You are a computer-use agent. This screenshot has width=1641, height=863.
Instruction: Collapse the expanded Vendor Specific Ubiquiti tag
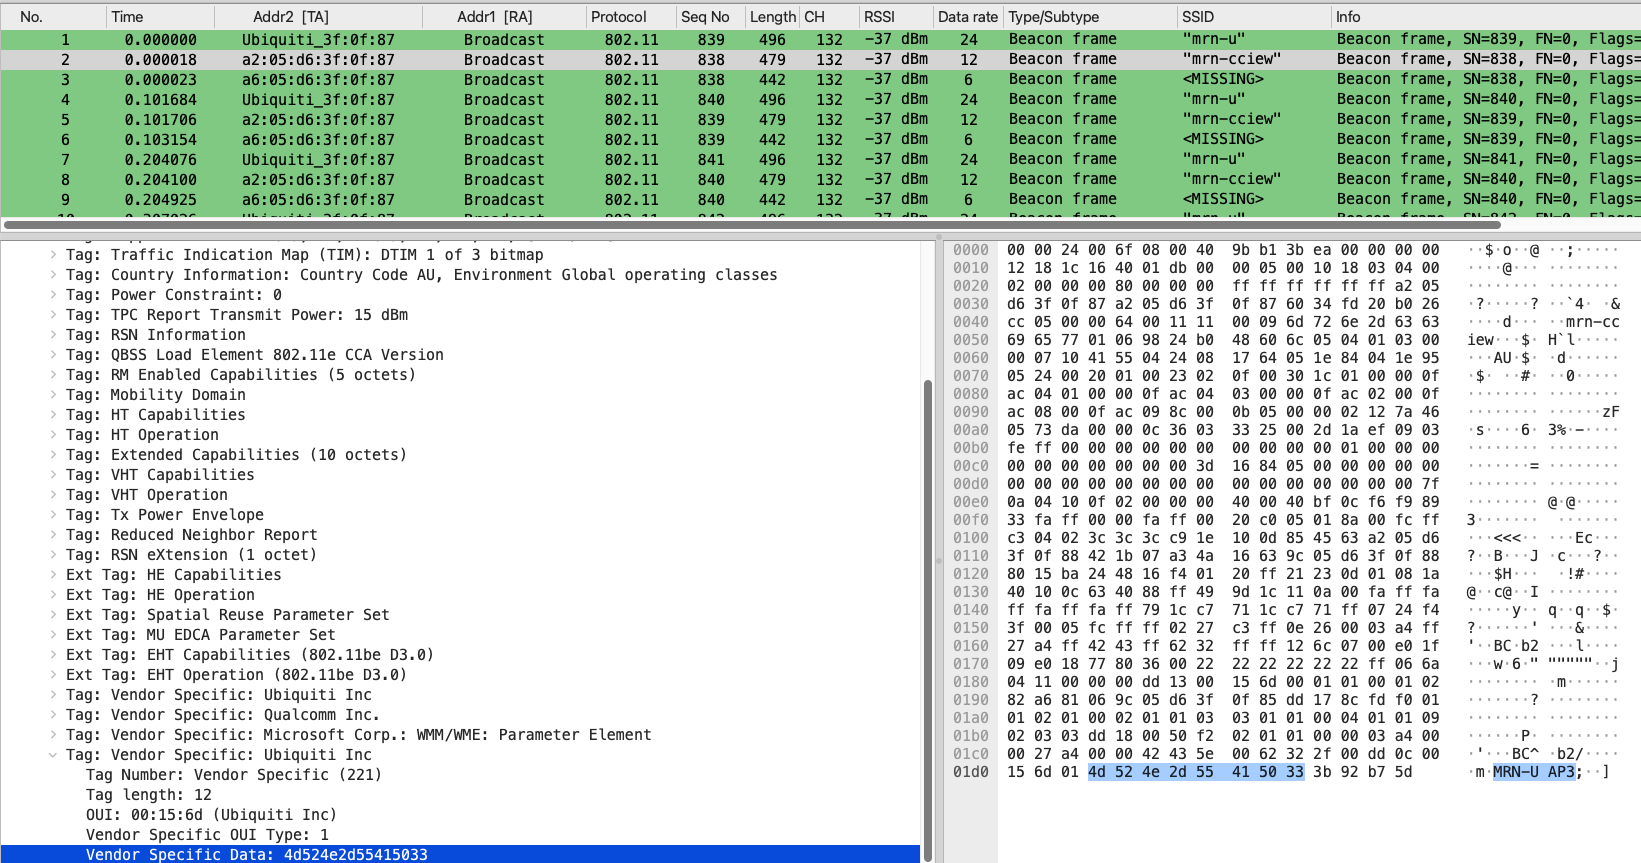(x=53, y=755)
